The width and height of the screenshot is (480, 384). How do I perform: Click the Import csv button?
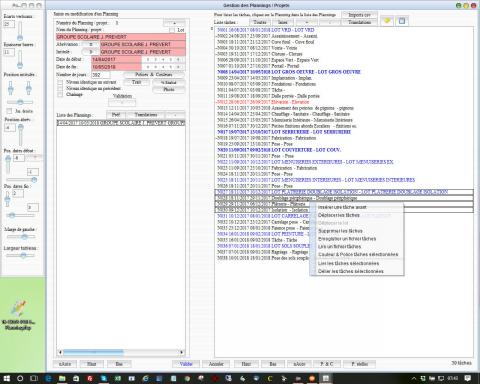point(359,15)
